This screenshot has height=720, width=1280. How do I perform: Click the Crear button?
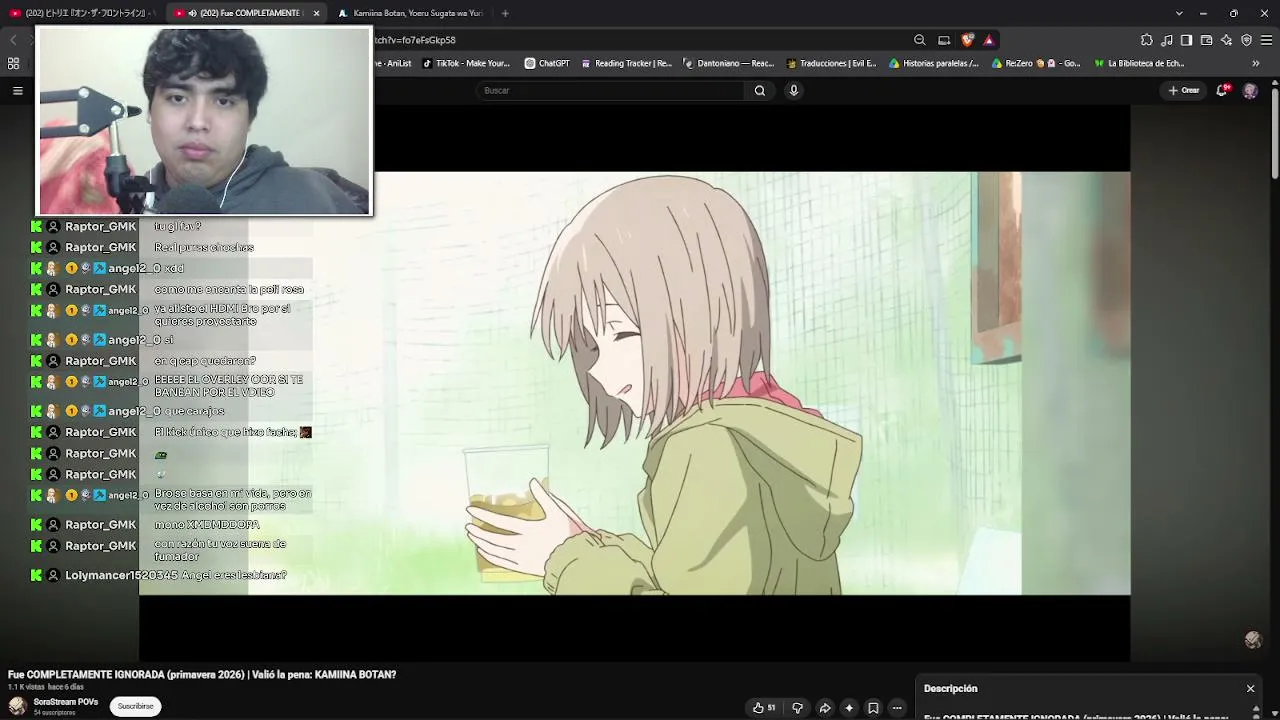(x=1184, y=91)
